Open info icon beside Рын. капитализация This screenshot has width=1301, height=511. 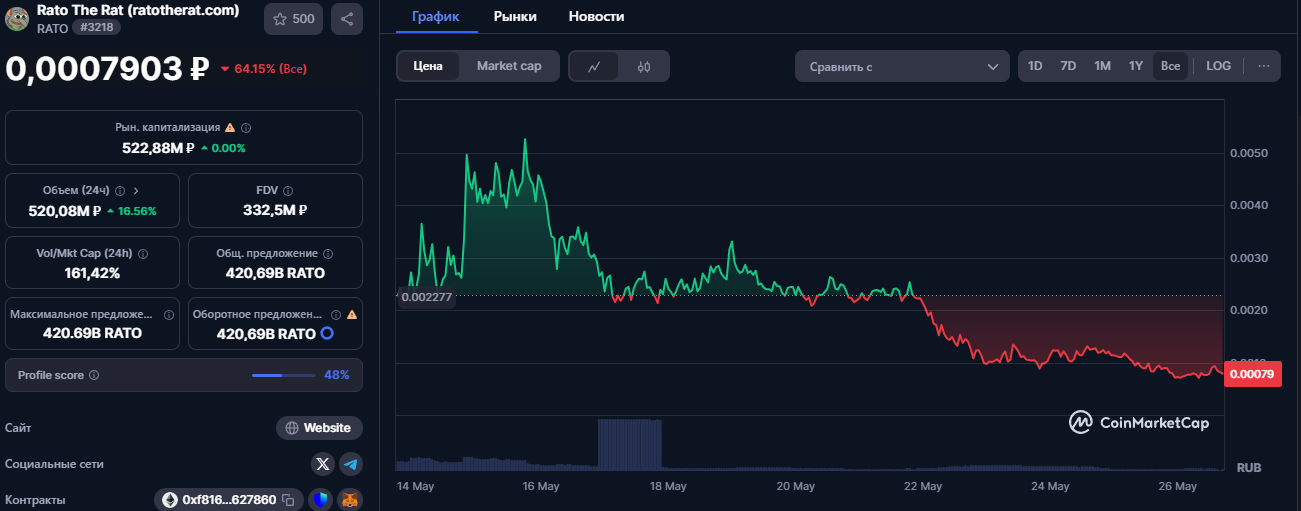[x=246, y=128]
